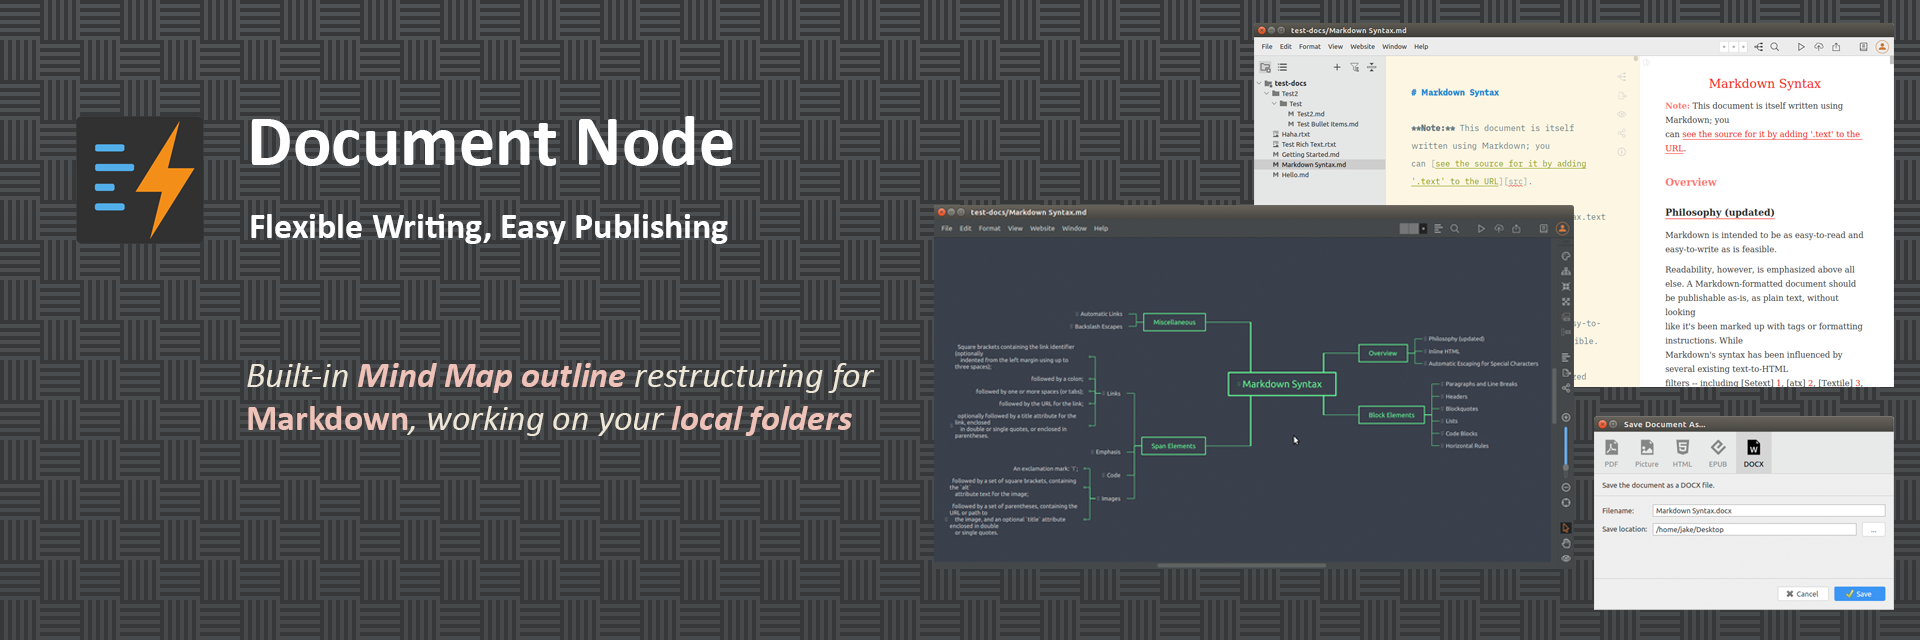Click eye preview icon in mind map sidebar

point(1566,559)
